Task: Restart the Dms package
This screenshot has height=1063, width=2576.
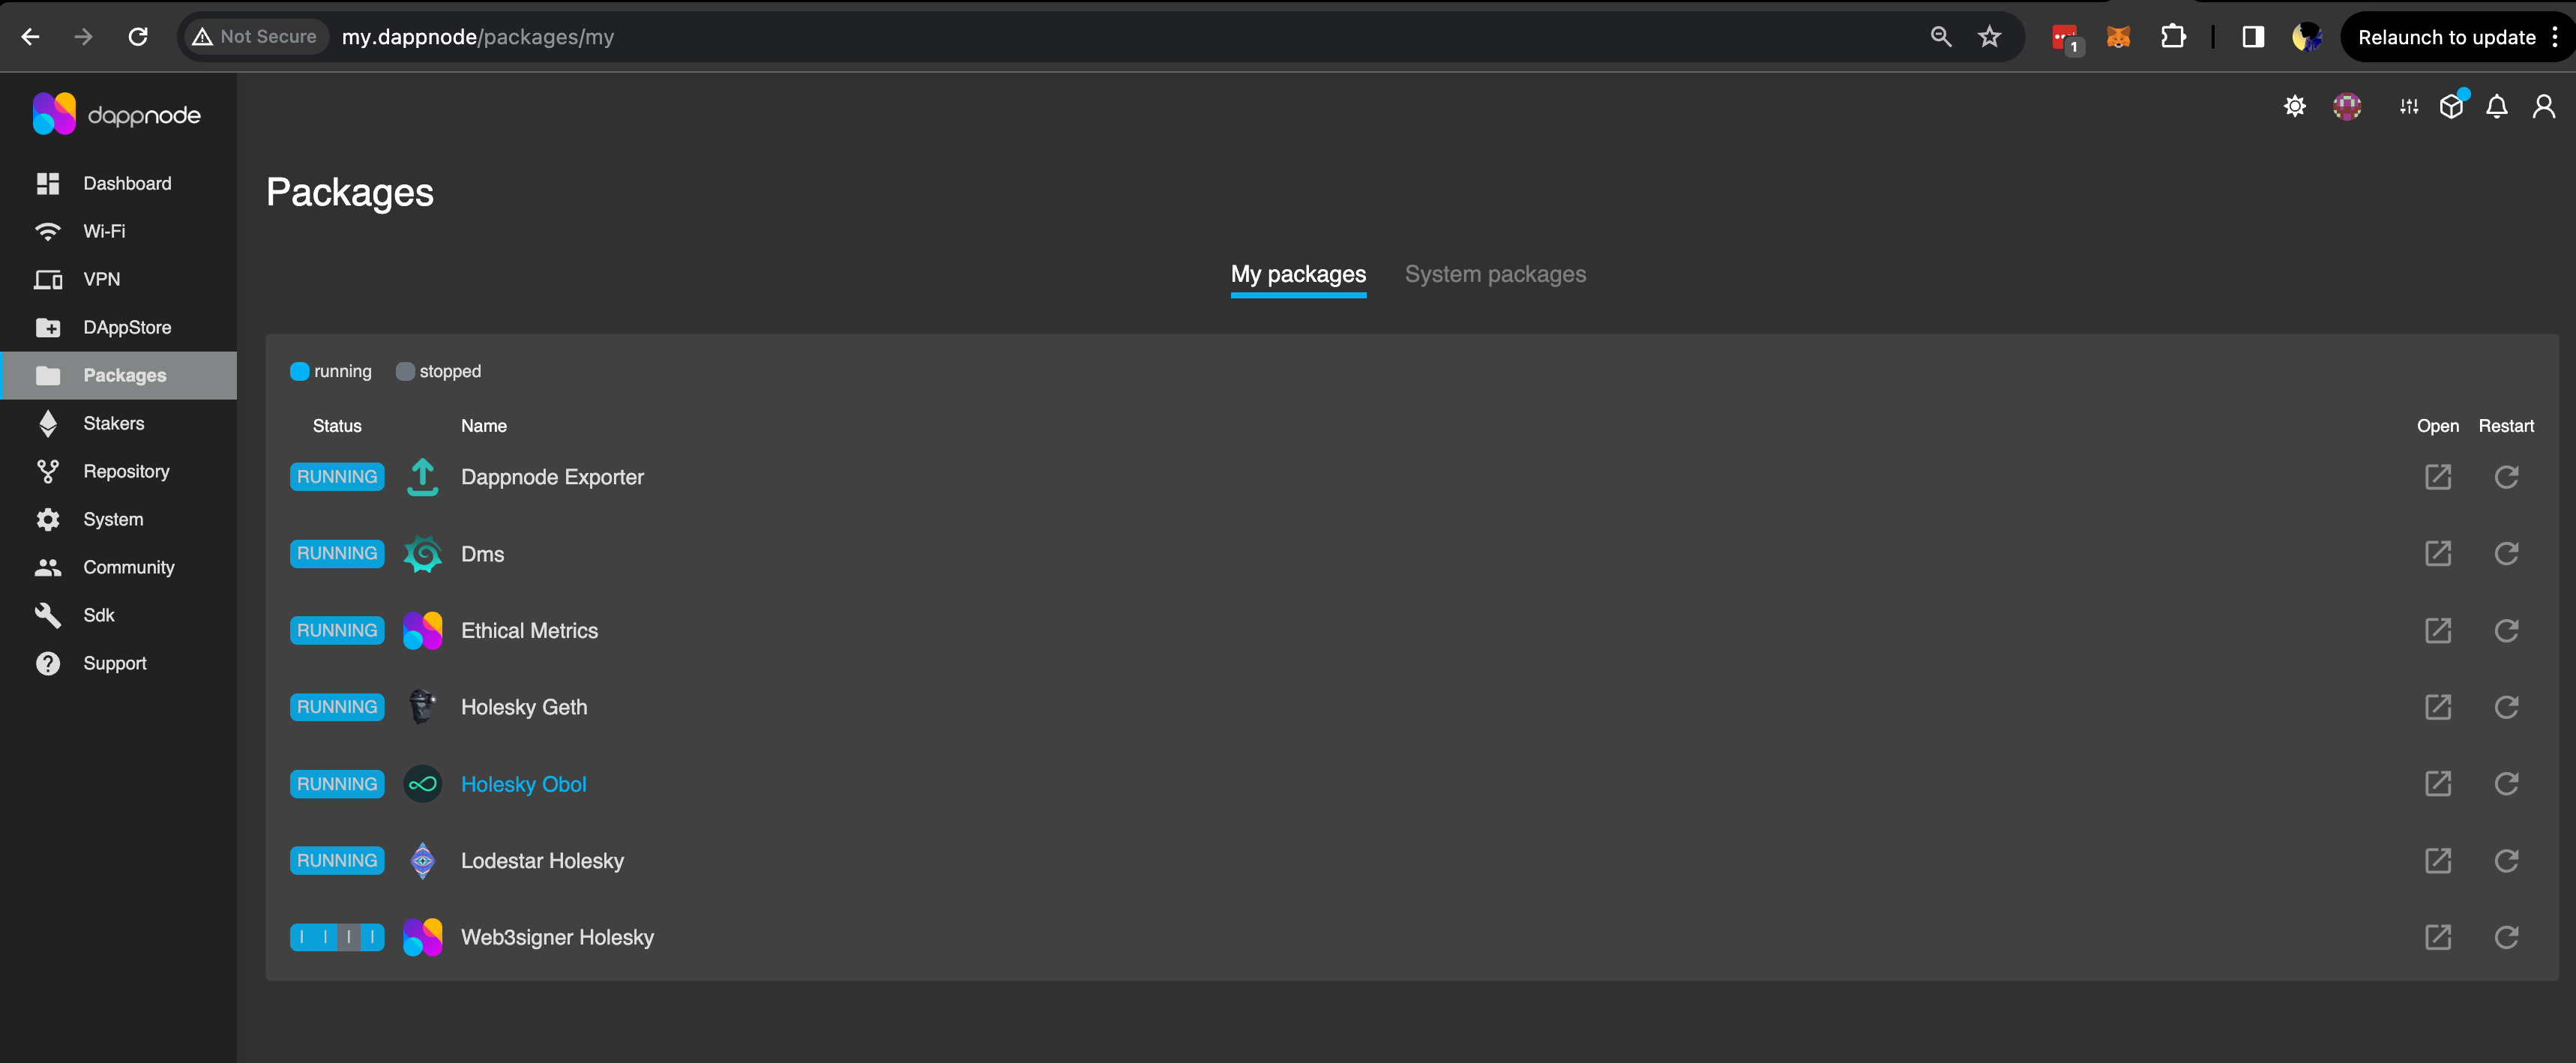Action: pyautogui.click(x=2507, y=553)
